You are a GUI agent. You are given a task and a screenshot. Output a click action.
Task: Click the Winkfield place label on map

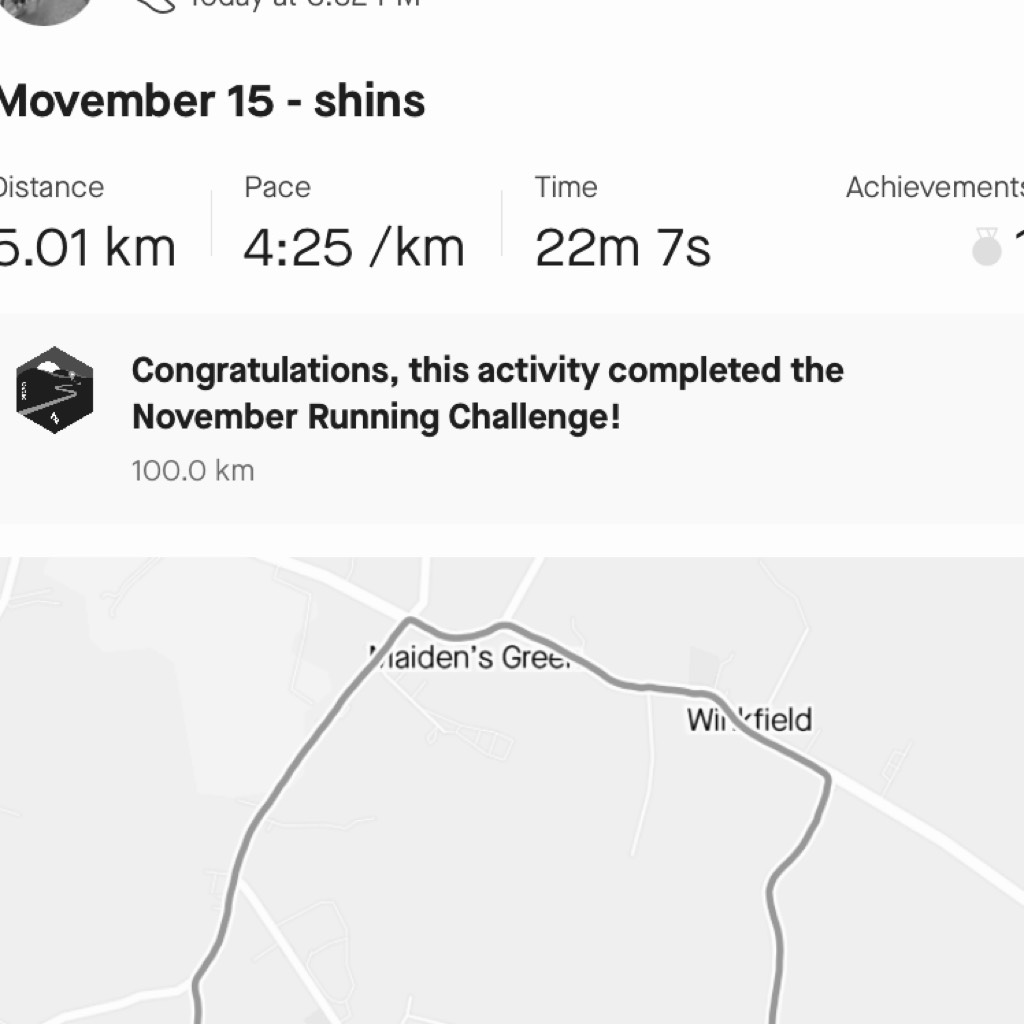coord(750,720)
